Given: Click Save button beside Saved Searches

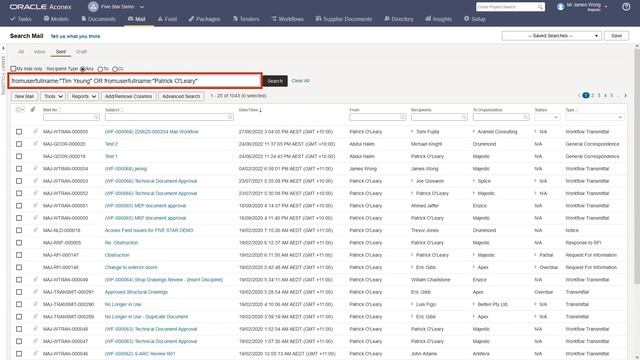Looking at the screenshot, I should pyautogui.click(x=616, y=36).
